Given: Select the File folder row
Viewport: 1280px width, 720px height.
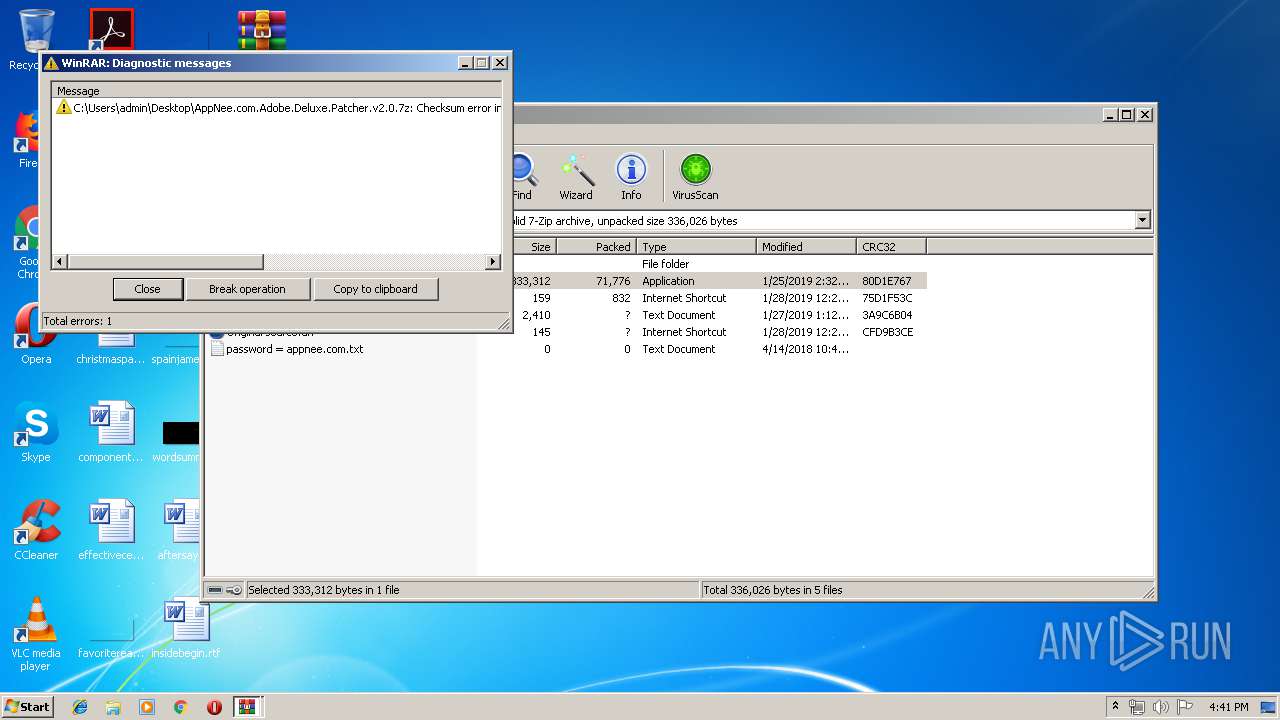Looking at the screenshot, I should 719,264.
